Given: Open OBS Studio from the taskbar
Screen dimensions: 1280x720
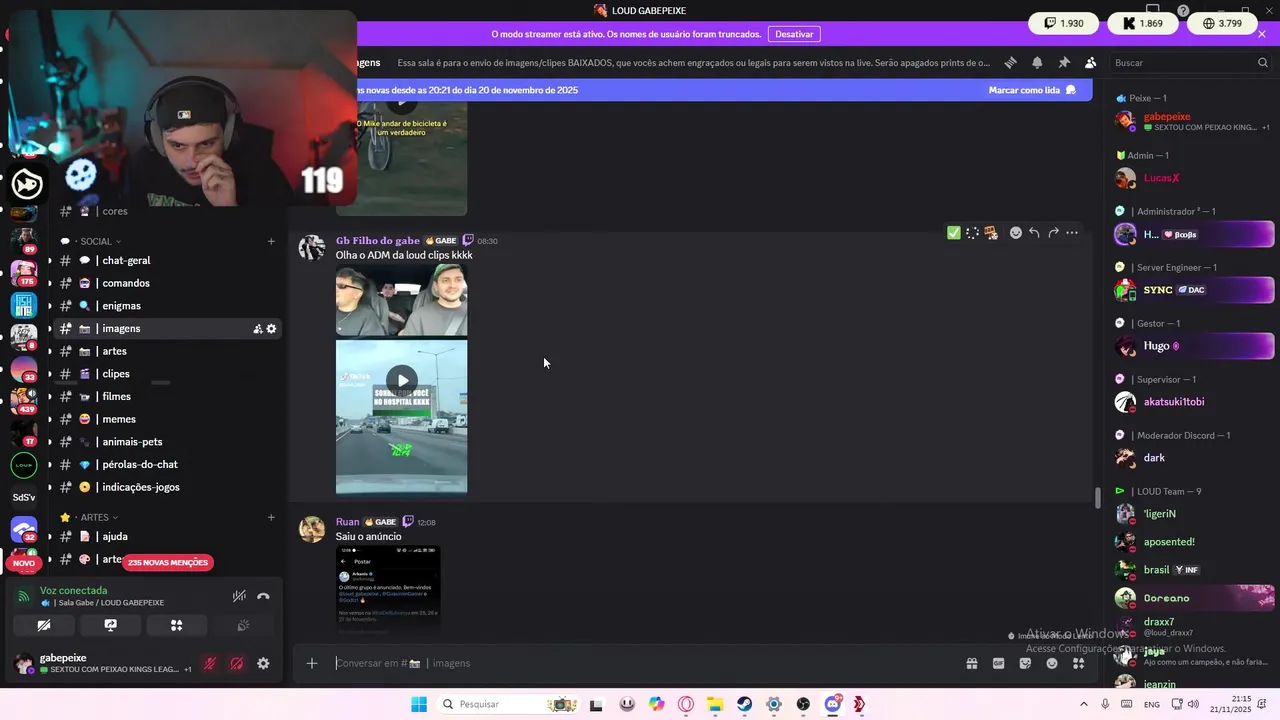Looking at the screenshot, I should [803, 704].
